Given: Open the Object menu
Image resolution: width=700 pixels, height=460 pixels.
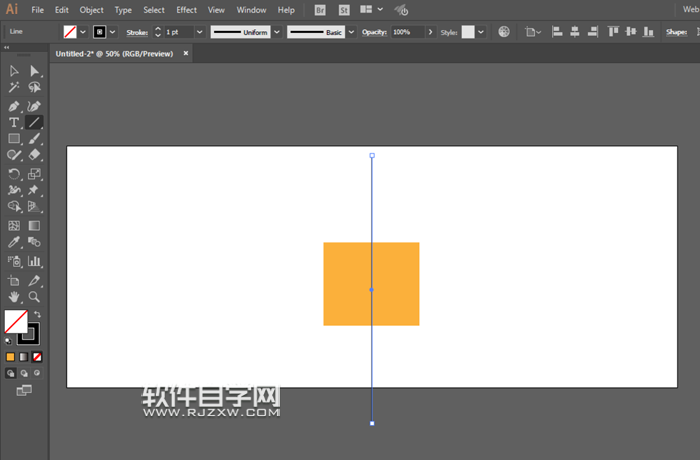Looking at the screenshot, I should click(91, 10).
